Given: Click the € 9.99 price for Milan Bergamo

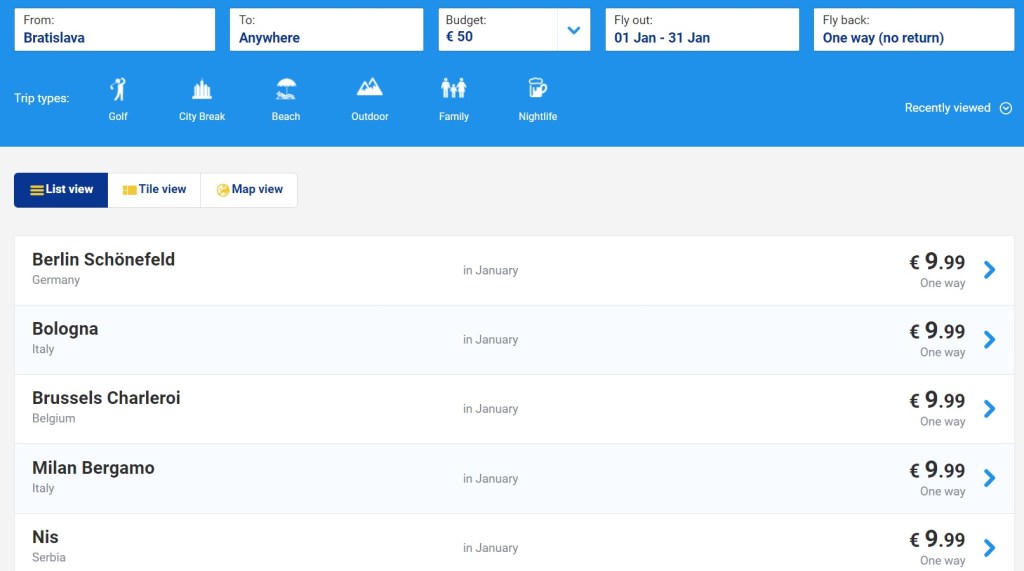Looking at the screenshot, I should (x=937, y=470).
